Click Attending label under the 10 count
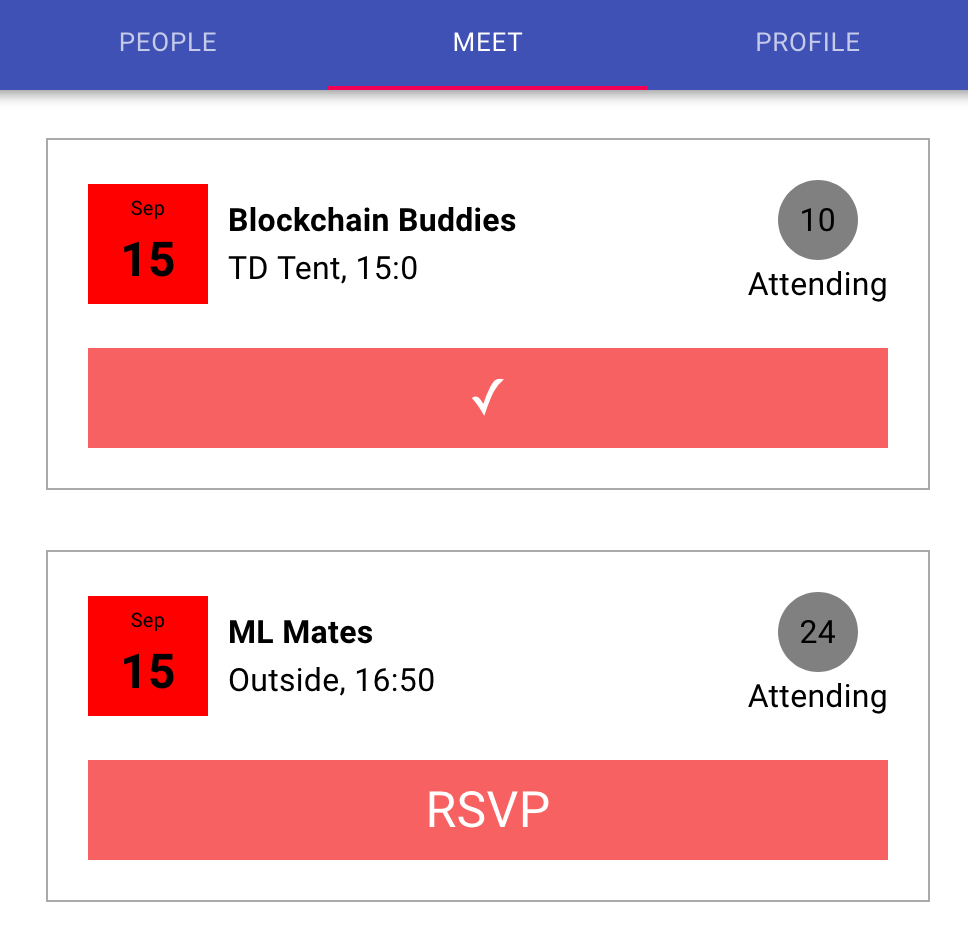Screen dimensions: 968x934 tap(817, 285)
